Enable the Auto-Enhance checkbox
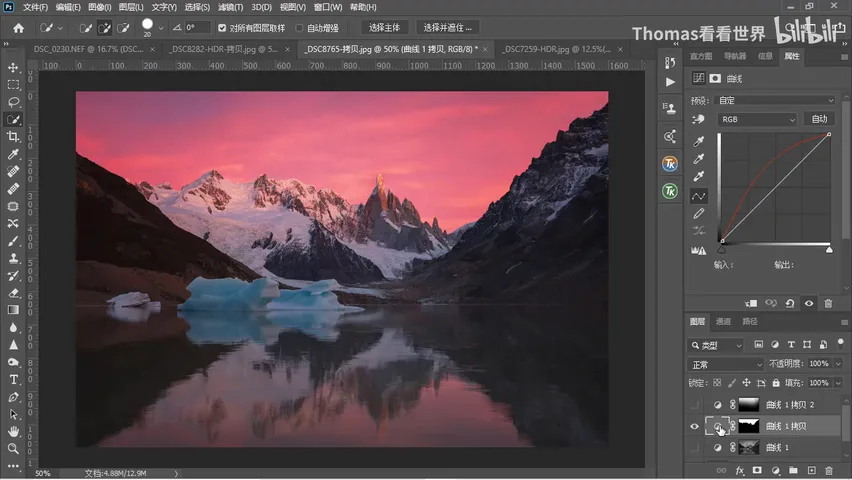This screenshot has height=480, width=852. pos(299,28)
